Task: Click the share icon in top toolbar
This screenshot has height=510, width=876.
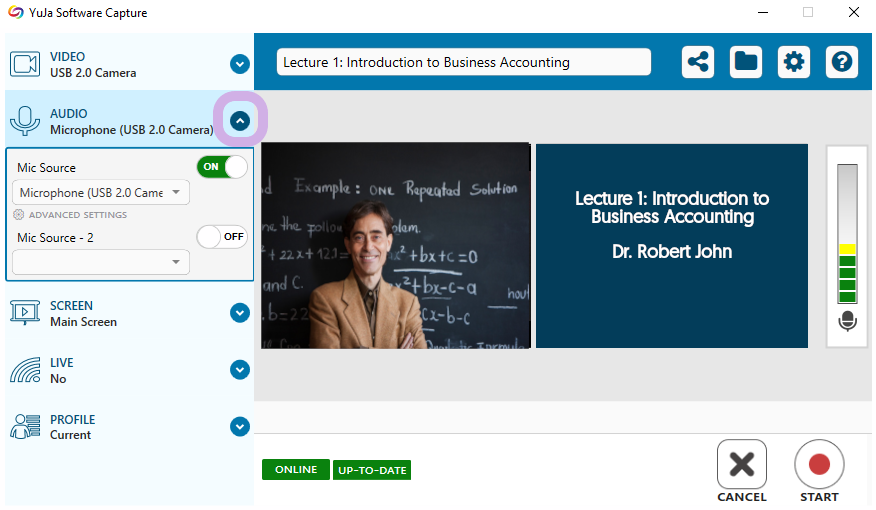Action: click(698, 61)
